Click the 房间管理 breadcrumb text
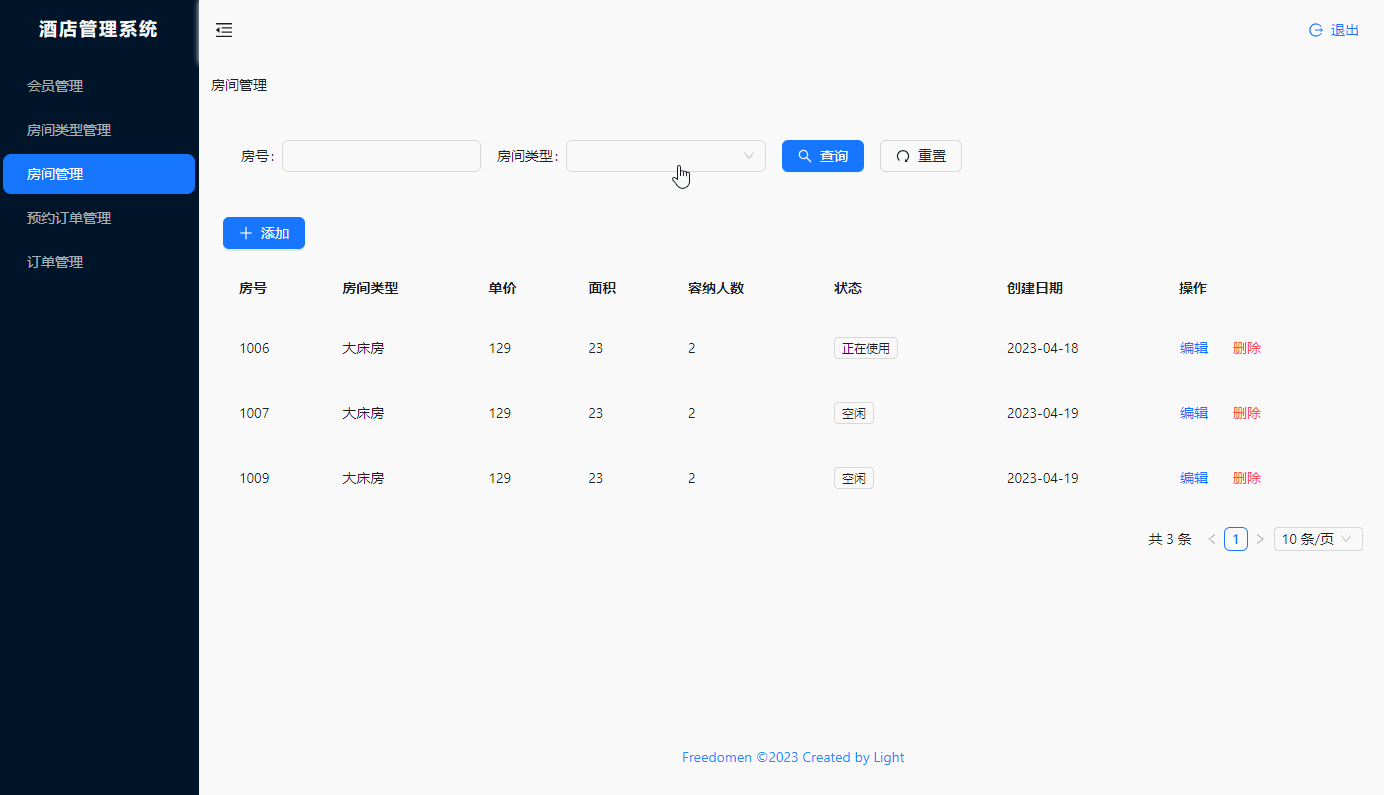 [x=239, y=86]
